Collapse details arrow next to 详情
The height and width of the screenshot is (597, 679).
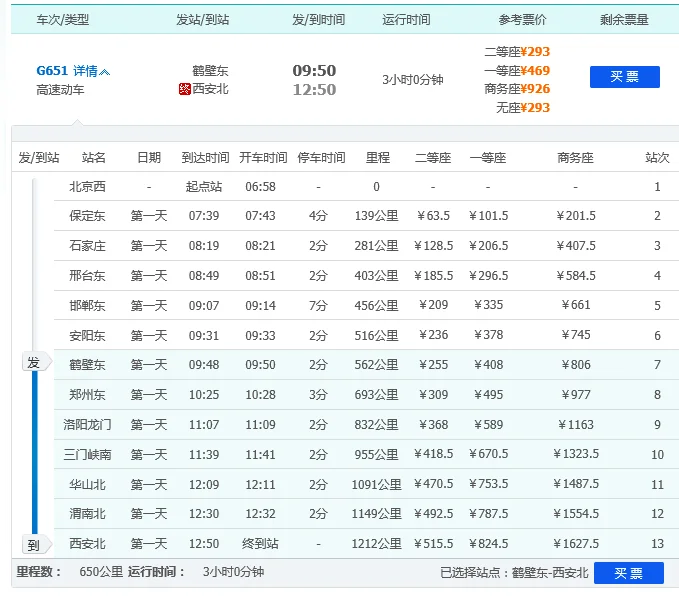105,72
